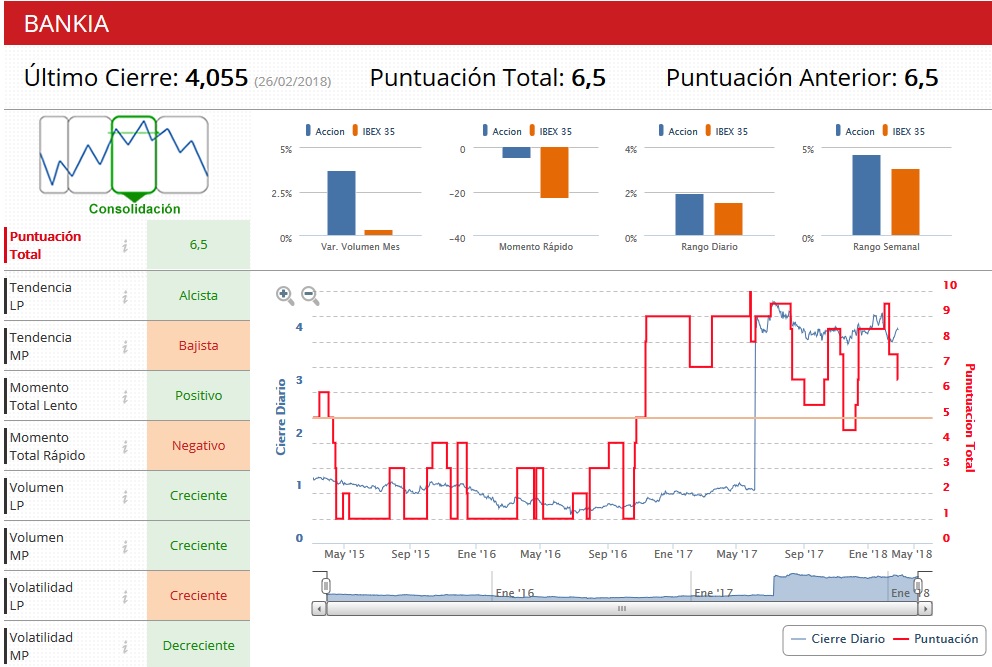The image size is (992, 667).
Task: Click the Ene '17 axis label on main chart
Action: (673, 554)
